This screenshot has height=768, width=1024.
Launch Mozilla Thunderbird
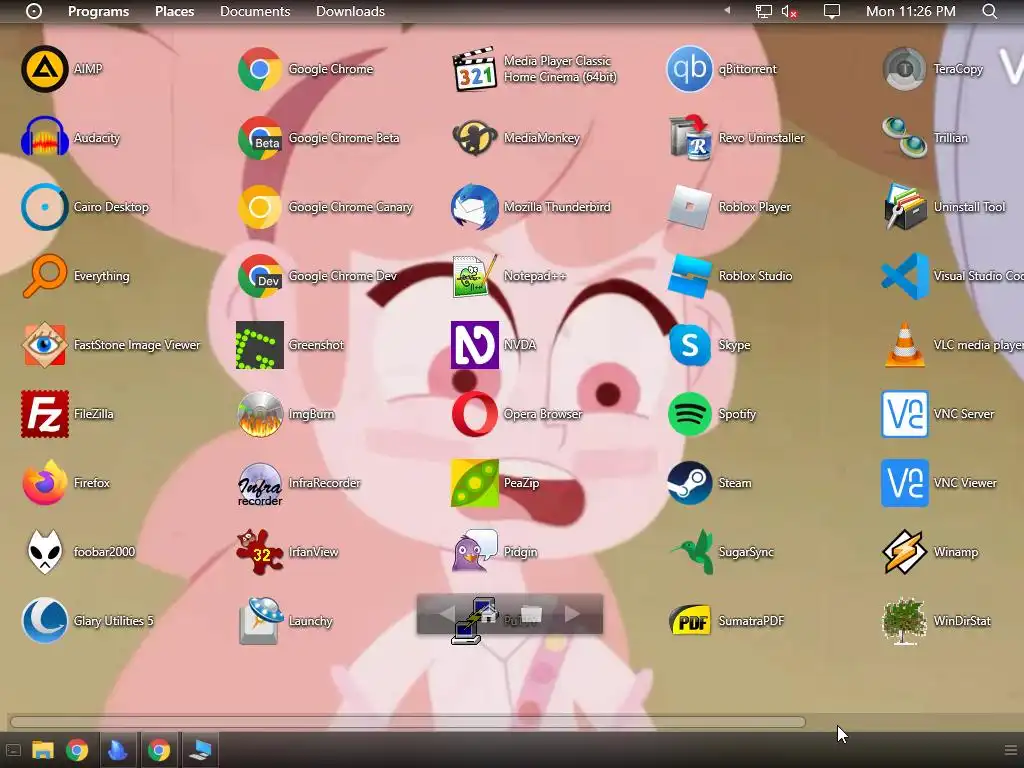click(x=475, y=207)
